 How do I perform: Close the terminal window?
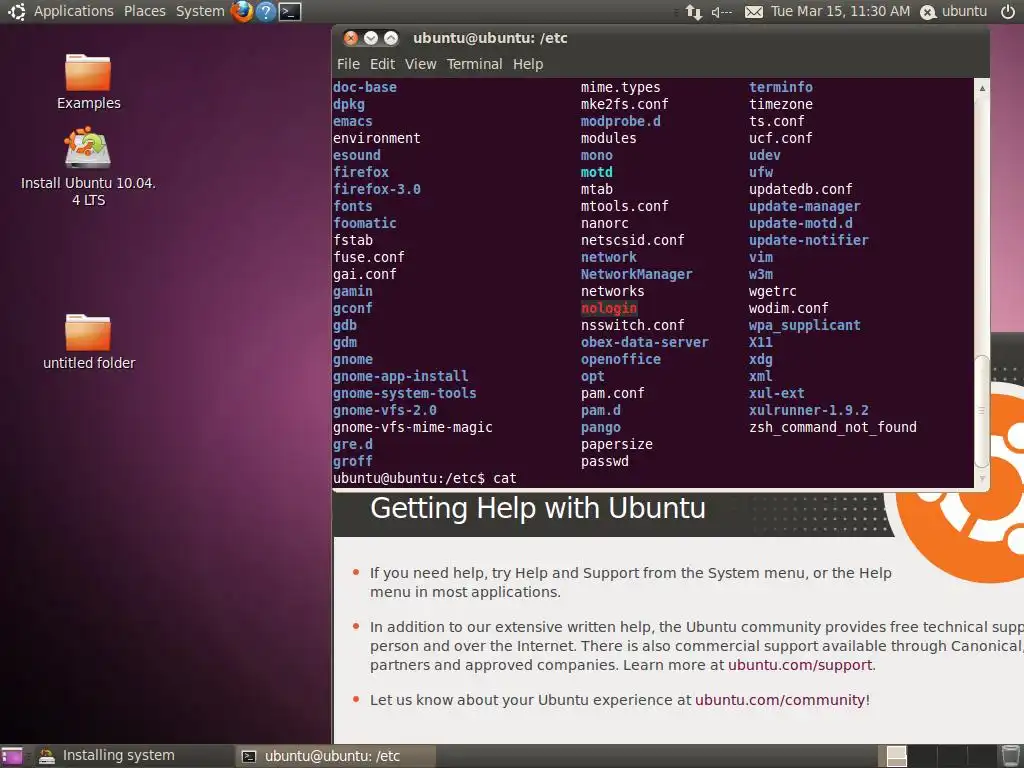351,38
